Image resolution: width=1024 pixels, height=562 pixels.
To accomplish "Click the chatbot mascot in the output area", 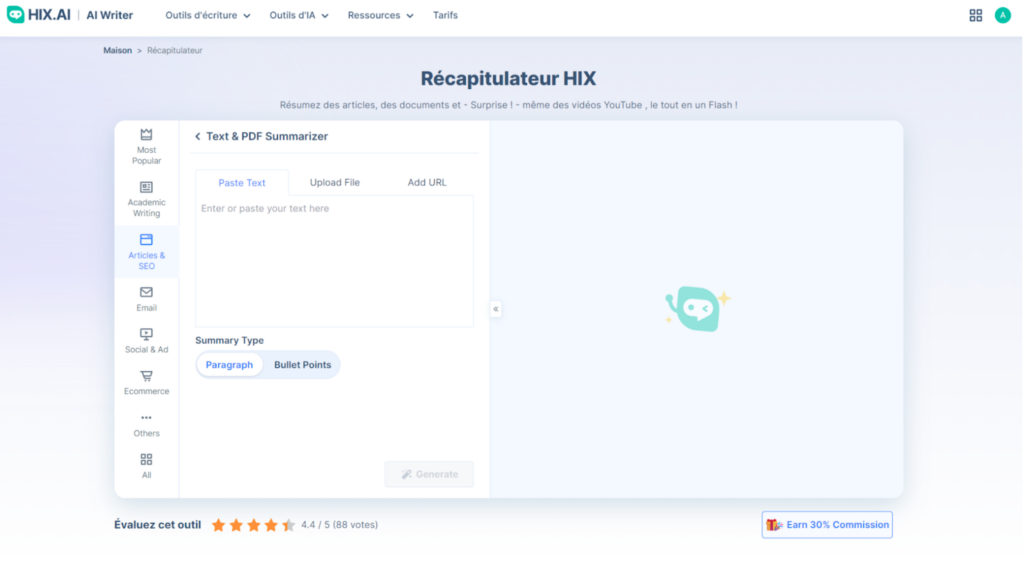I will point(697,308).
